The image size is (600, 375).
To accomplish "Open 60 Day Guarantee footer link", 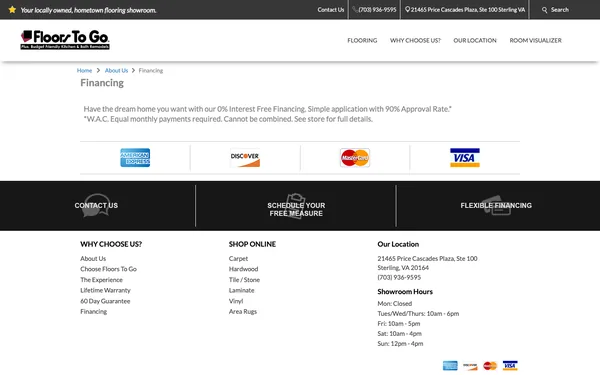I will coord(105,301).
